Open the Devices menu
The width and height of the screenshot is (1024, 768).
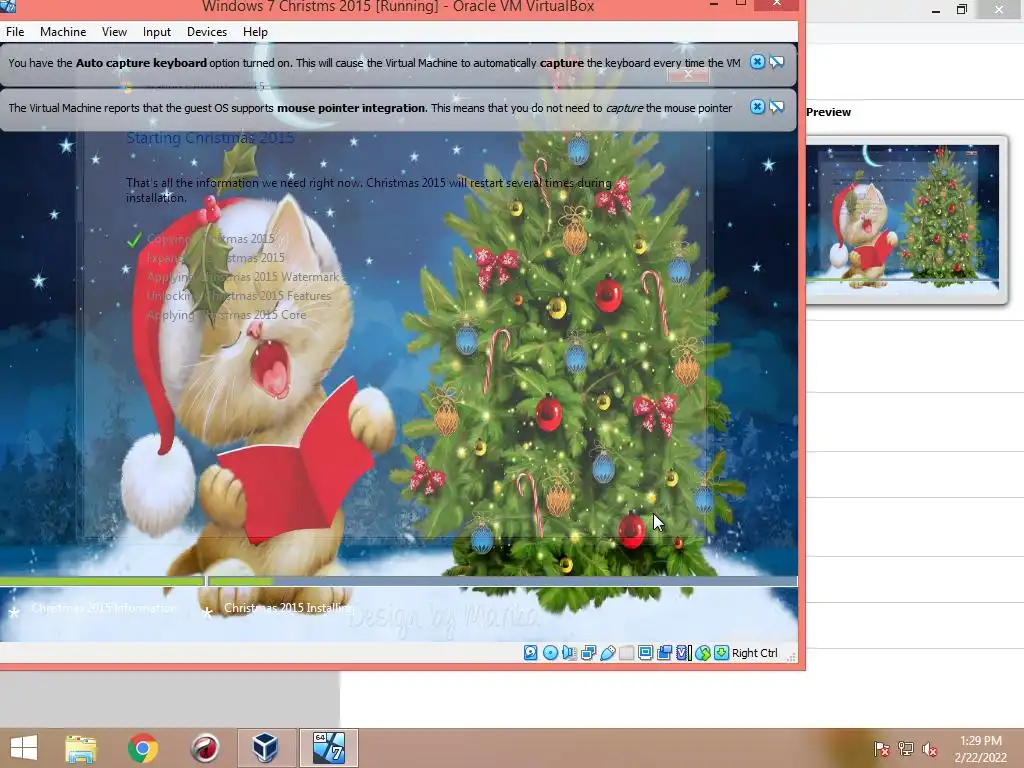[x=207, y=31]
